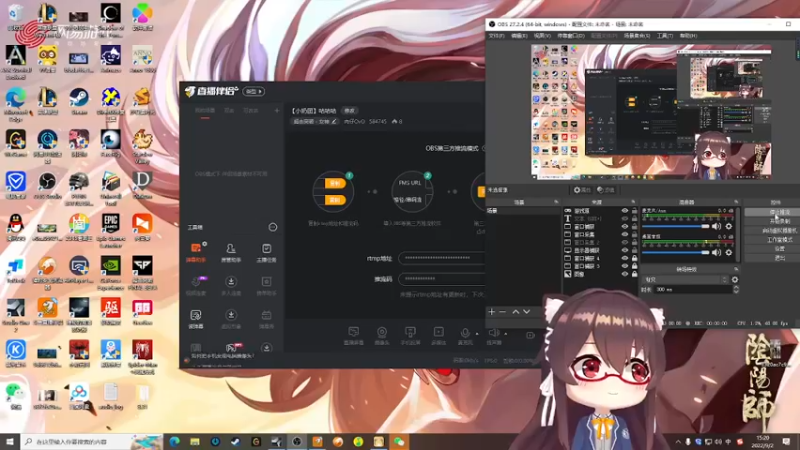Viewport: 800px width, 450px height.
Task: Open the OBS Studio desktop shortcut
Action: pyautogui.click(x=47, y=186)
